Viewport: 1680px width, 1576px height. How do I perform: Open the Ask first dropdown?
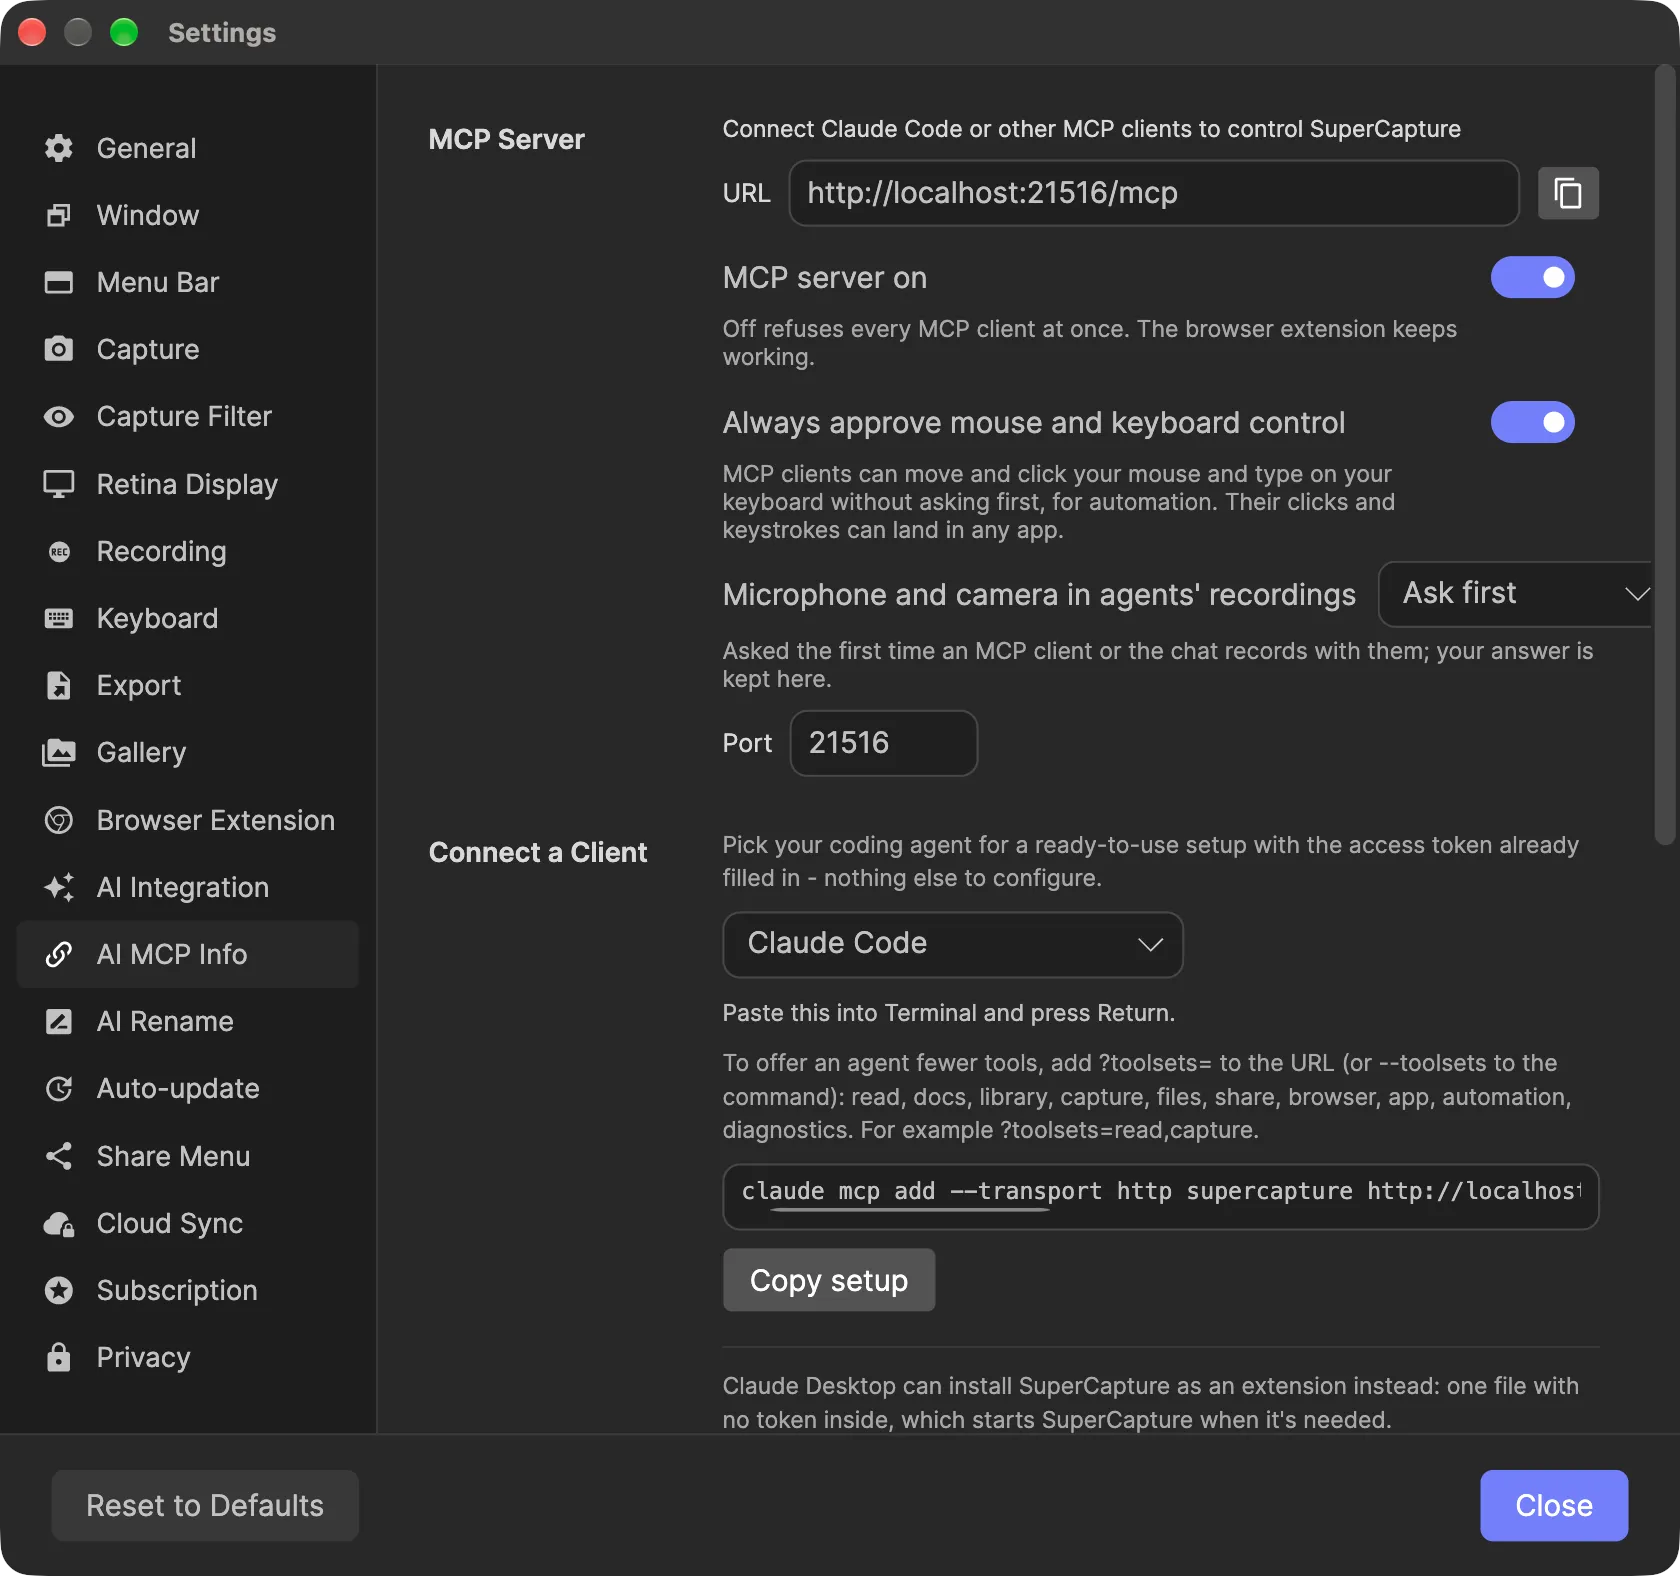1516,594
